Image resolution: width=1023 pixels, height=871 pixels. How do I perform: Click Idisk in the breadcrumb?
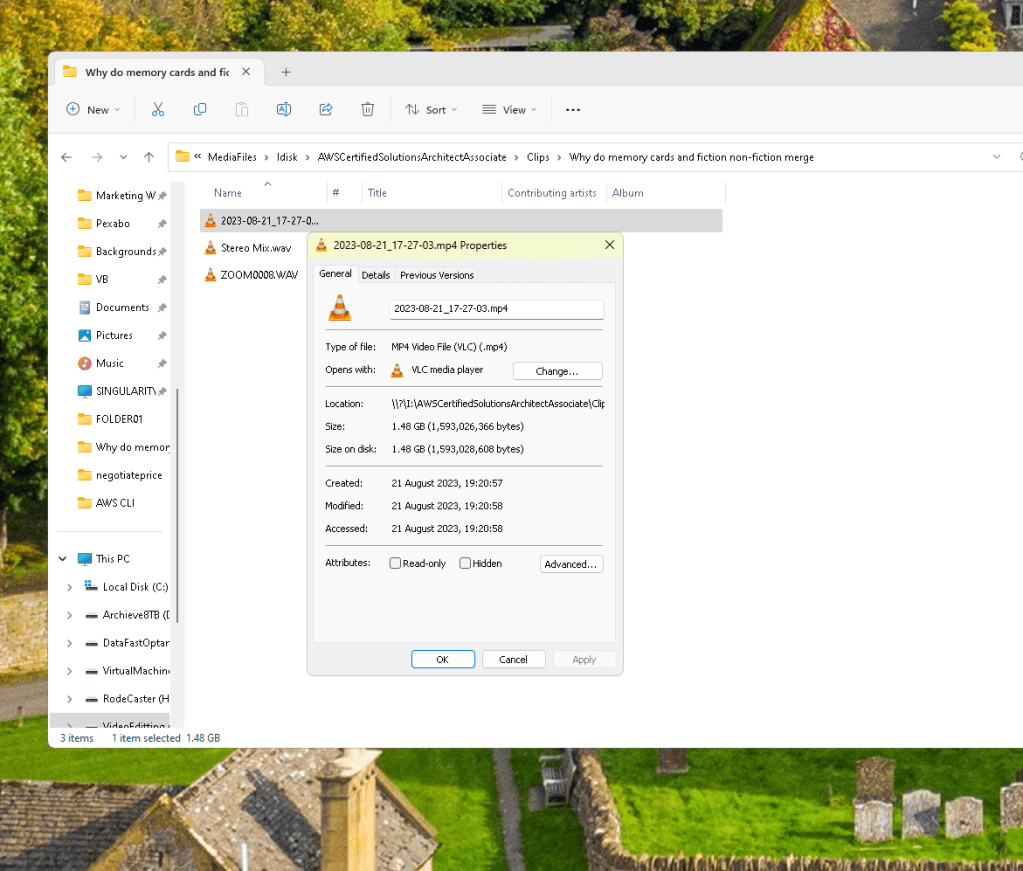point(287,157)
